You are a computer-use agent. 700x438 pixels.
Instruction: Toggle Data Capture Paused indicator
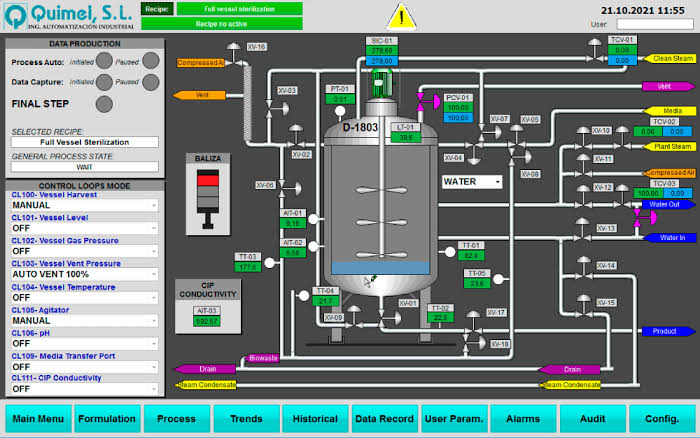pos(151,82)
